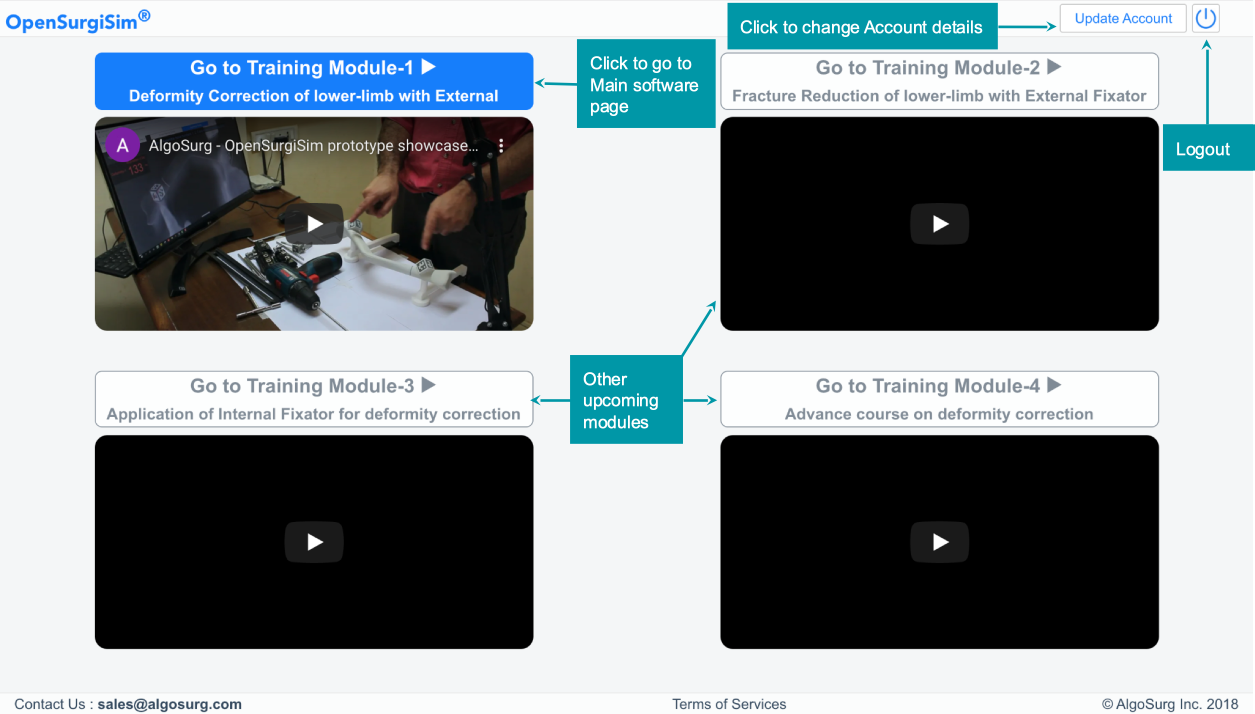This screenshot has height=714, width=1255.
Task: Click the Logout tooltip label
Action: coord(1202,149)
